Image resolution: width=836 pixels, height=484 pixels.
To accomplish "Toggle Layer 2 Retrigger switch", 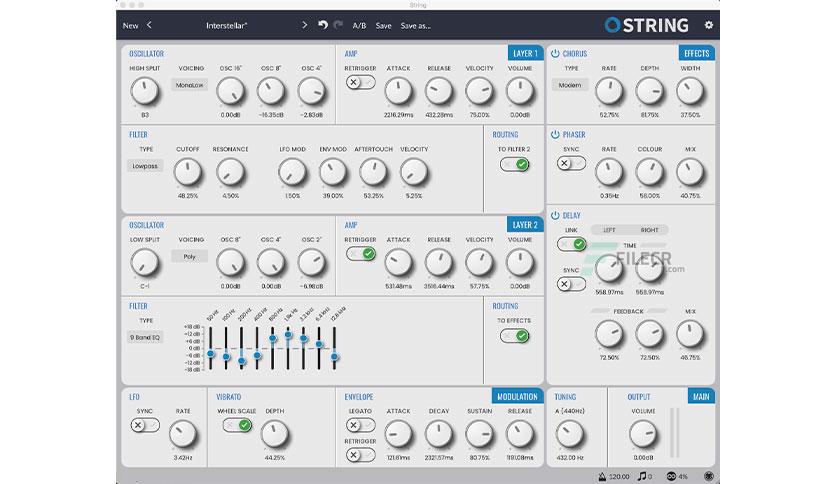I will coord(360,254).
